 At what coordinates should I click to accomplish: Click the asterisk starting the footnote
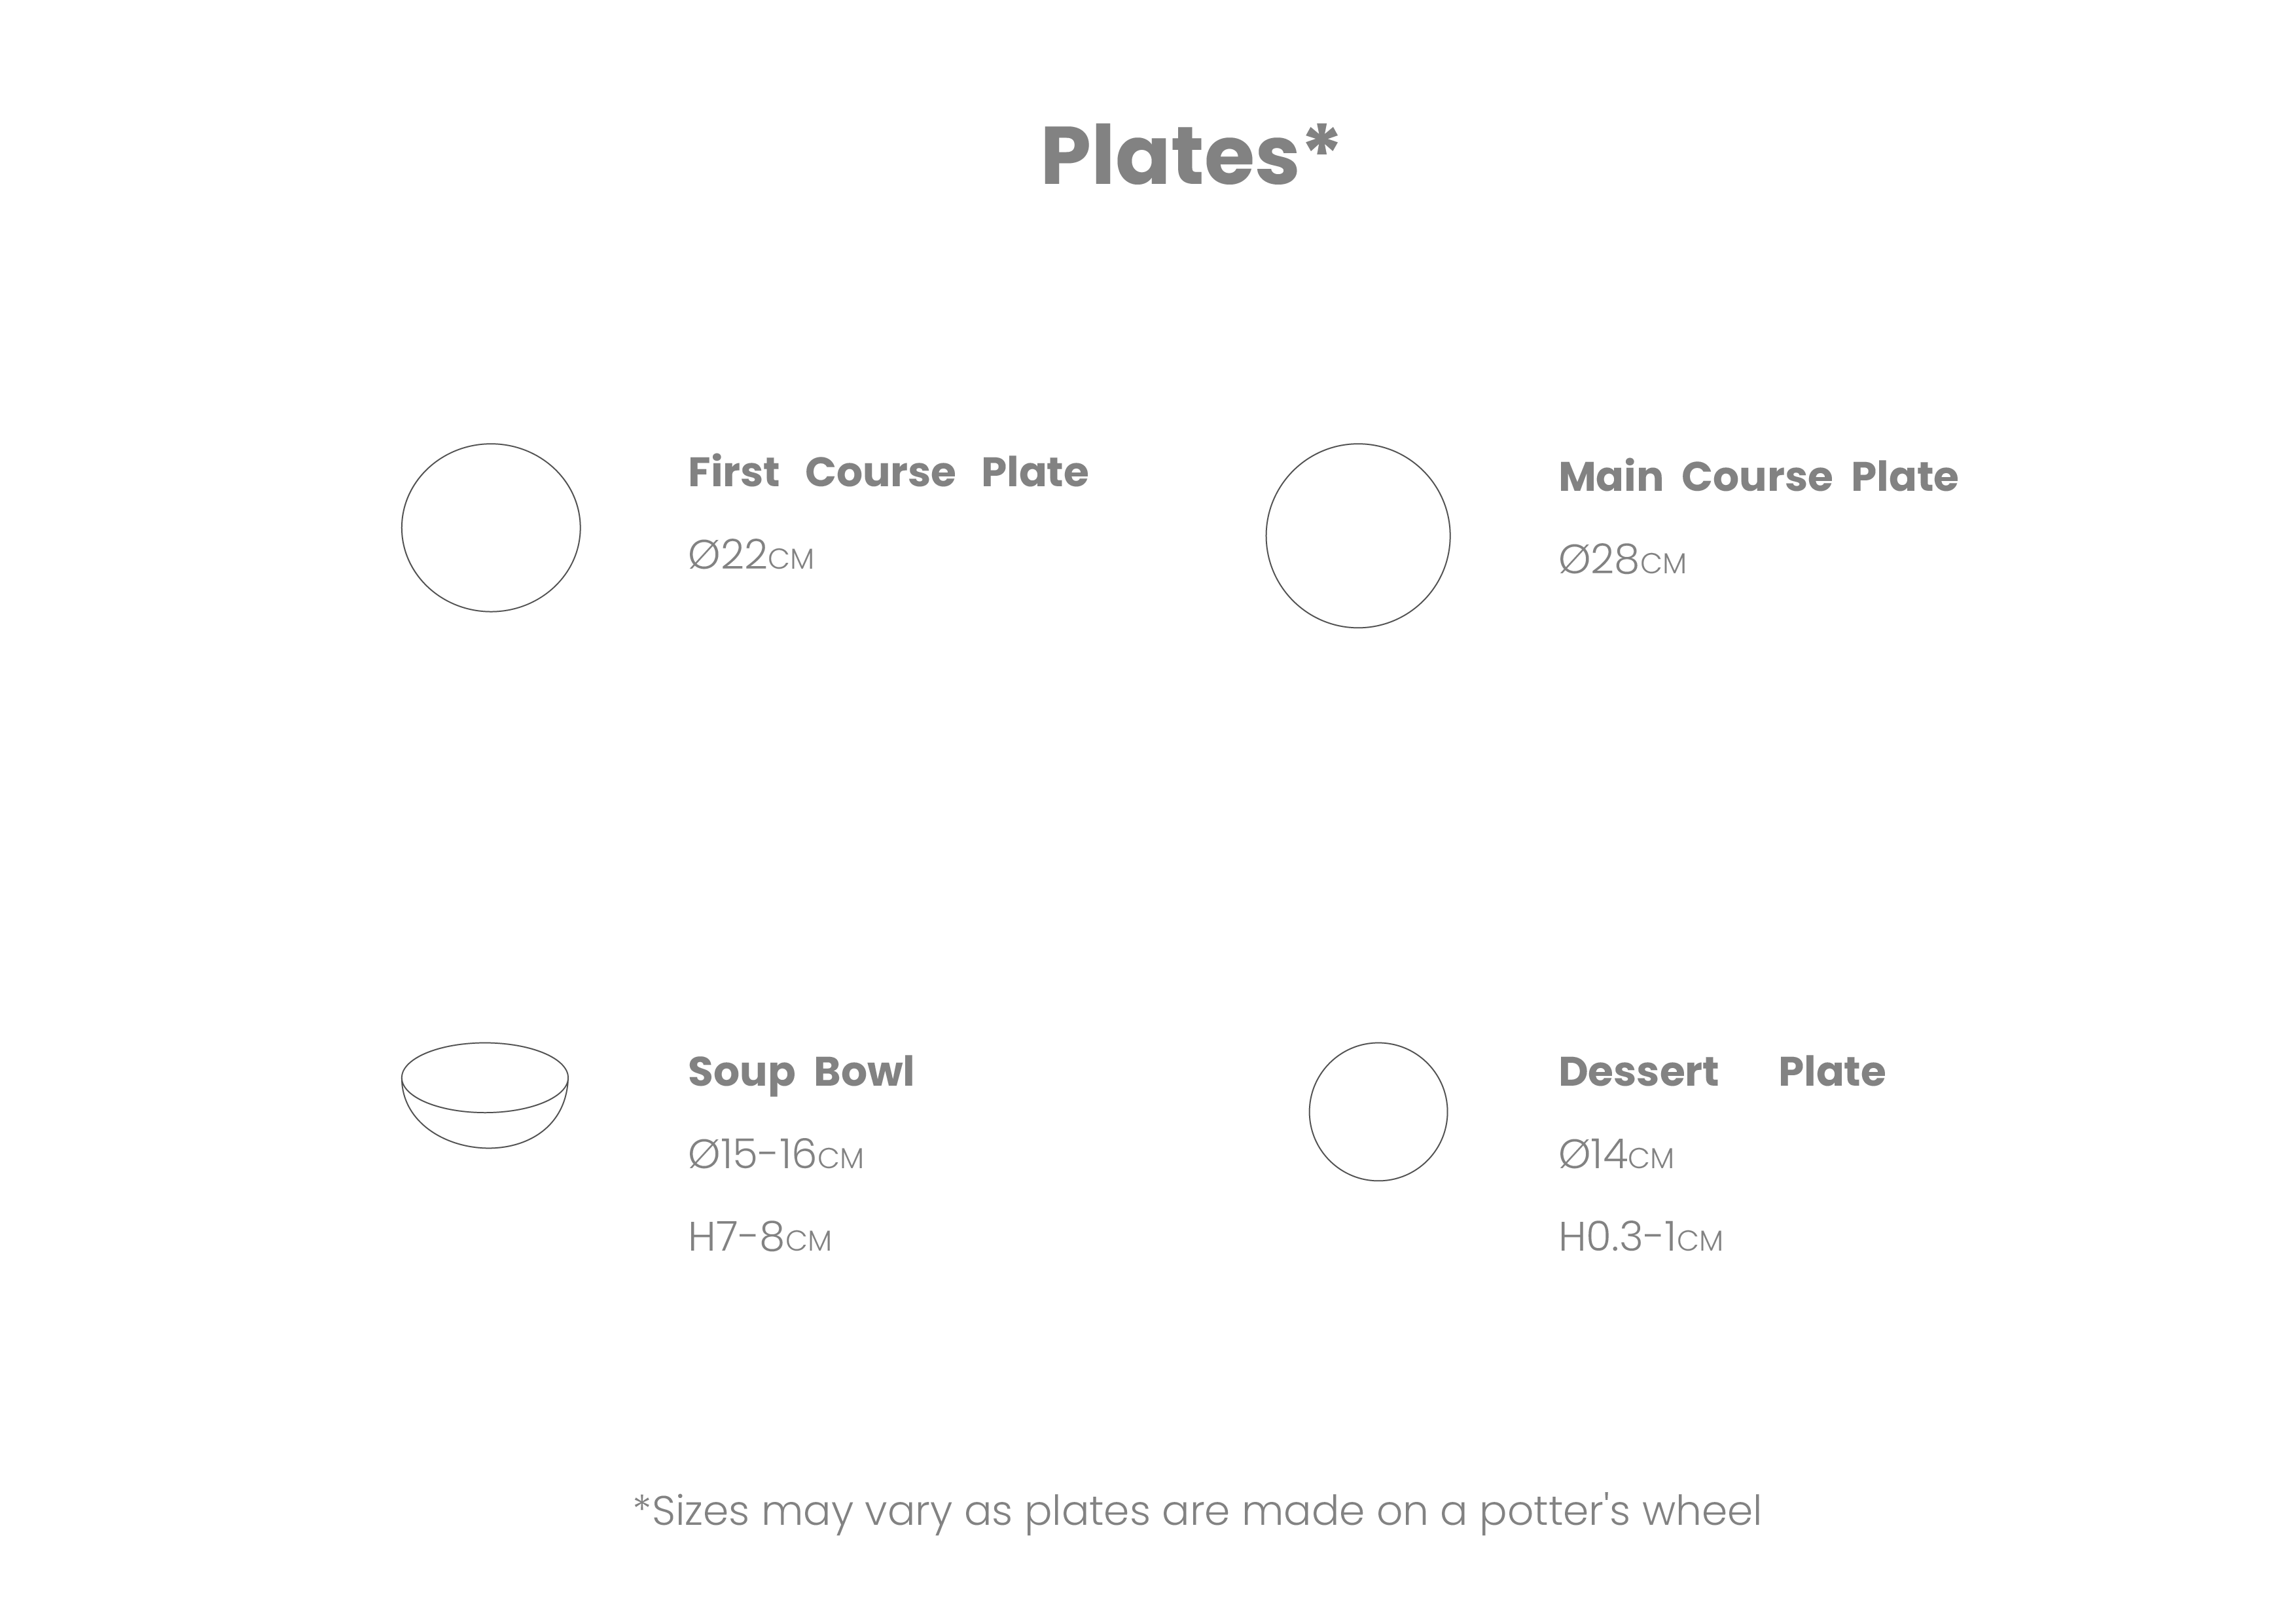[641, 1504]
